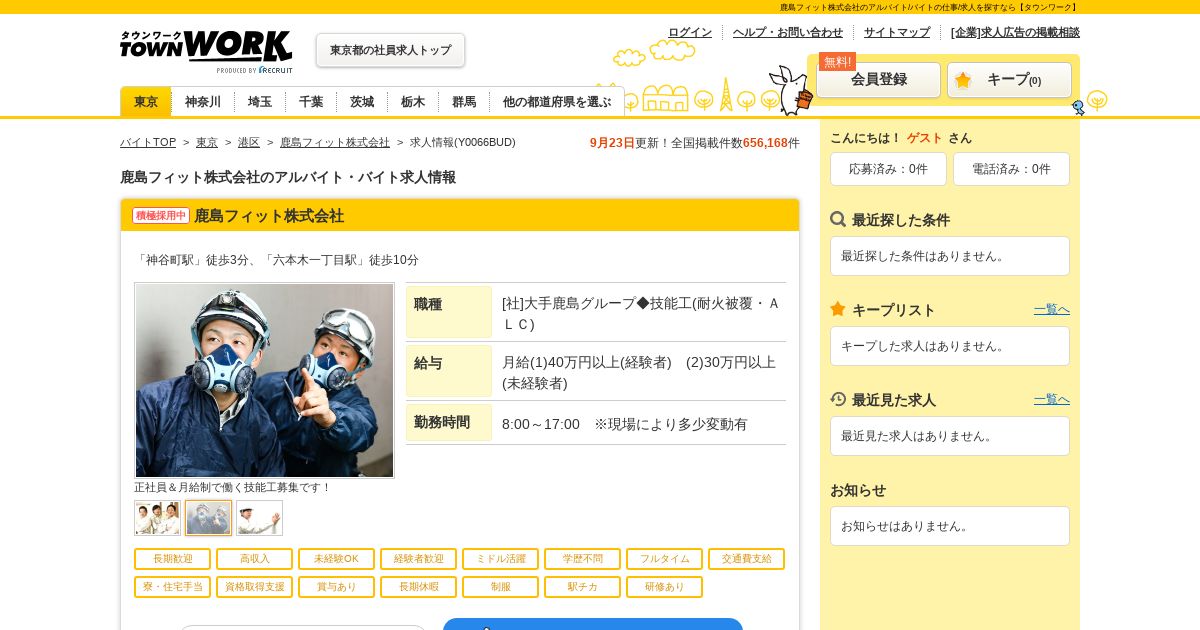Click the 鹿島フィット株式会社 card title
The width and height of the screenshot is (1200, 630).
pos(269,215)
